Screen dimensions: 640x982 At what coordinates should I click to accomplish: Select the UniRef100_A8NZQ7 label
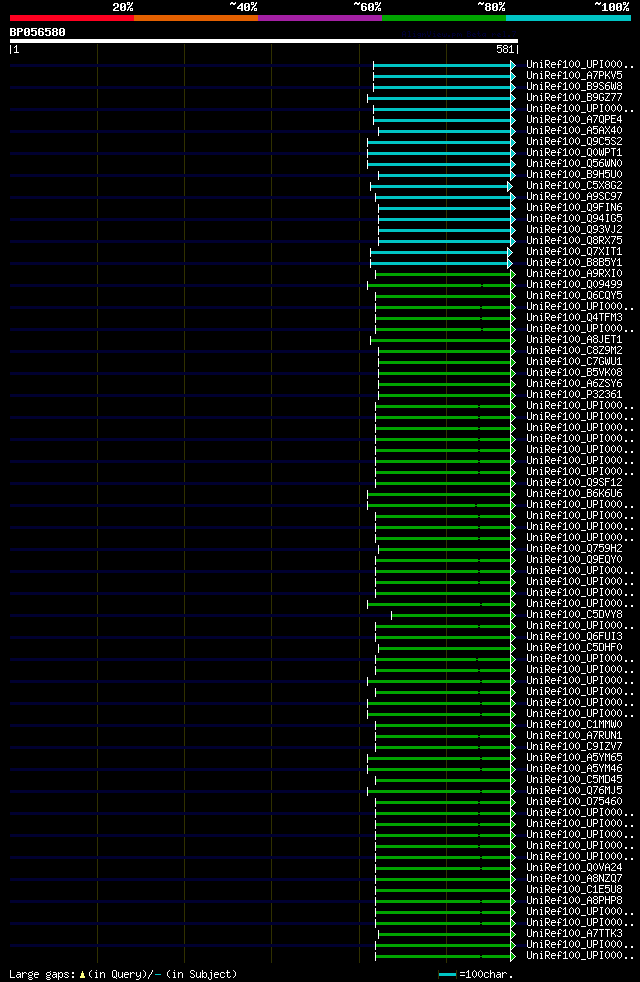pos(574,879)
